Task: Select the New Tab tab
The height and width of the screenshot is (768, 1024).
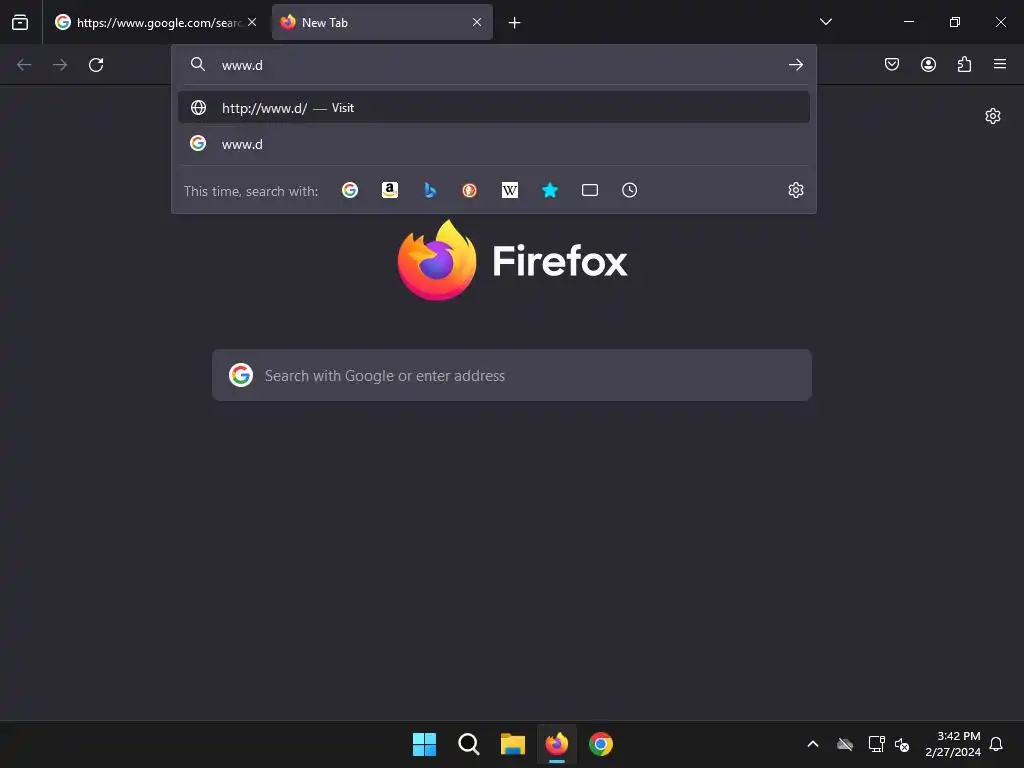Action: coord(382,22)
